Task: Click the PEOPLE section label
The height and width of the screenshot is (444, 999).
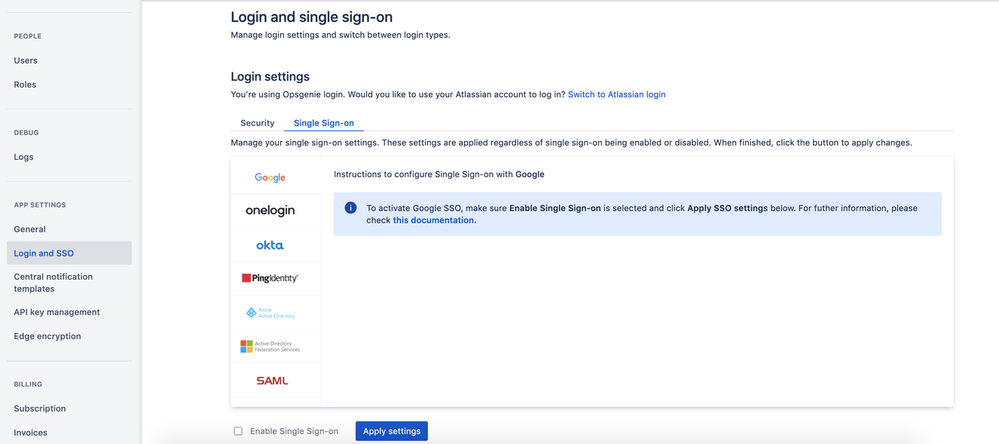Action: (27, 36)
